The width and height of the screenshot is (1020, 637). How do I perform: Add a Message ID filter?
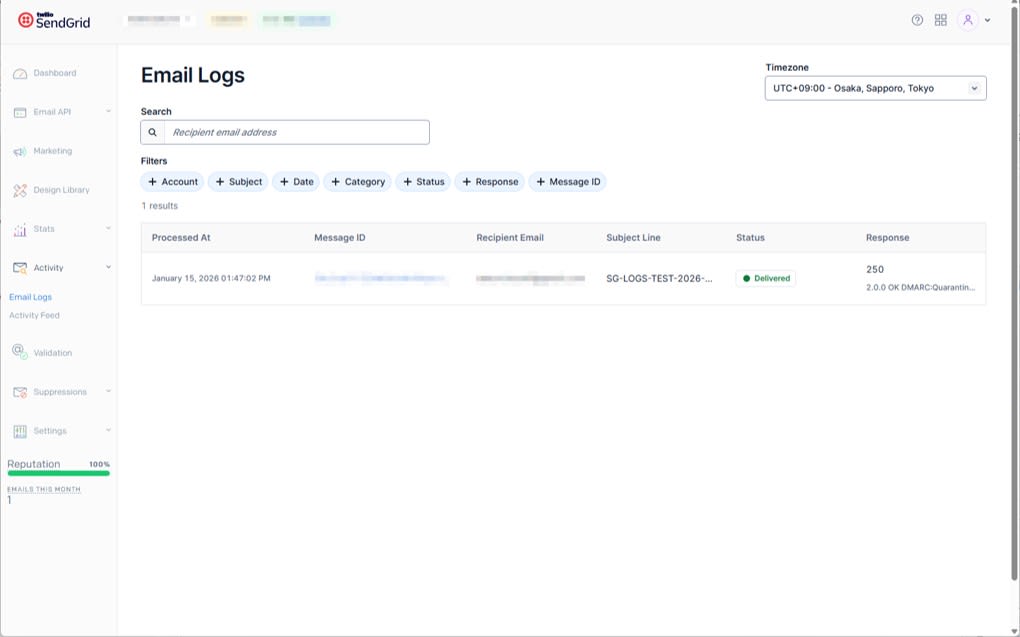click(x=568, y=181)
